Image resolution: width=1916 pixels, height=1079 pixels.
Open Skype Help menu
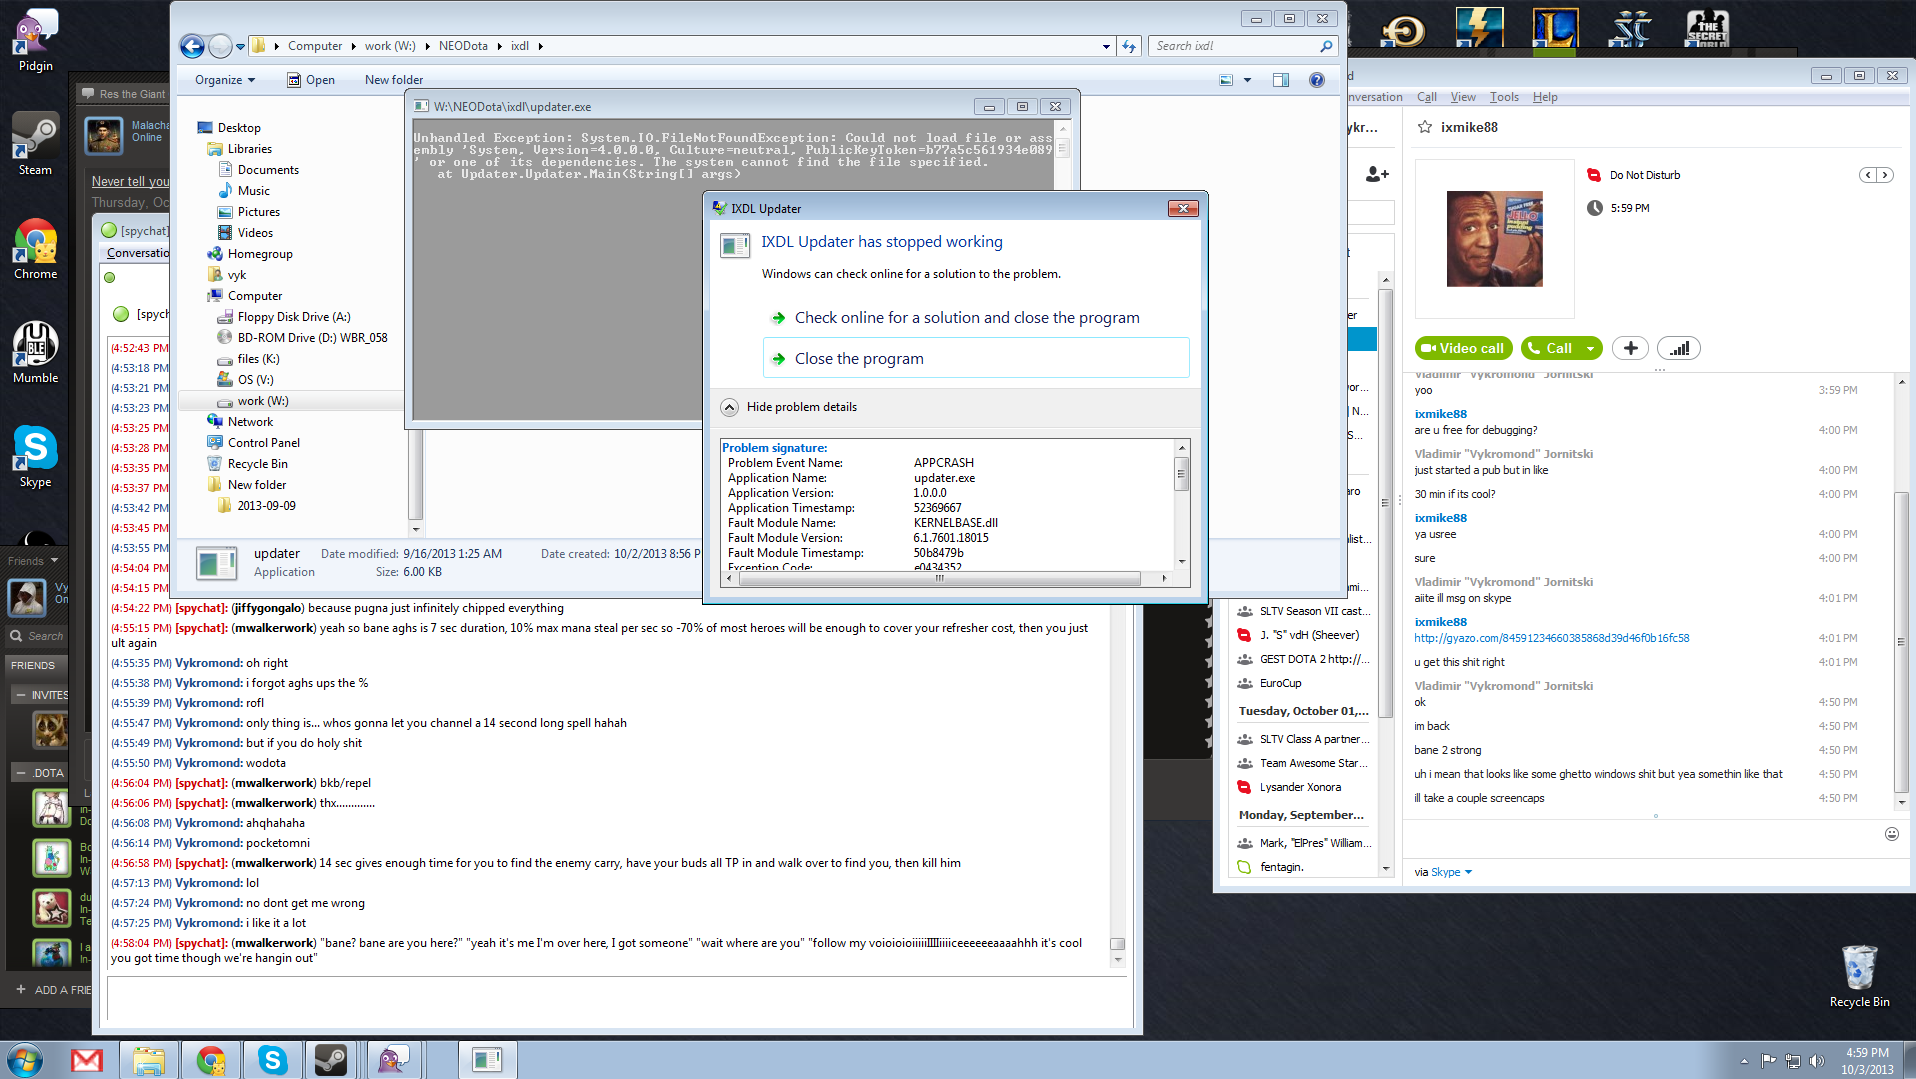[x=1545, y=97]
